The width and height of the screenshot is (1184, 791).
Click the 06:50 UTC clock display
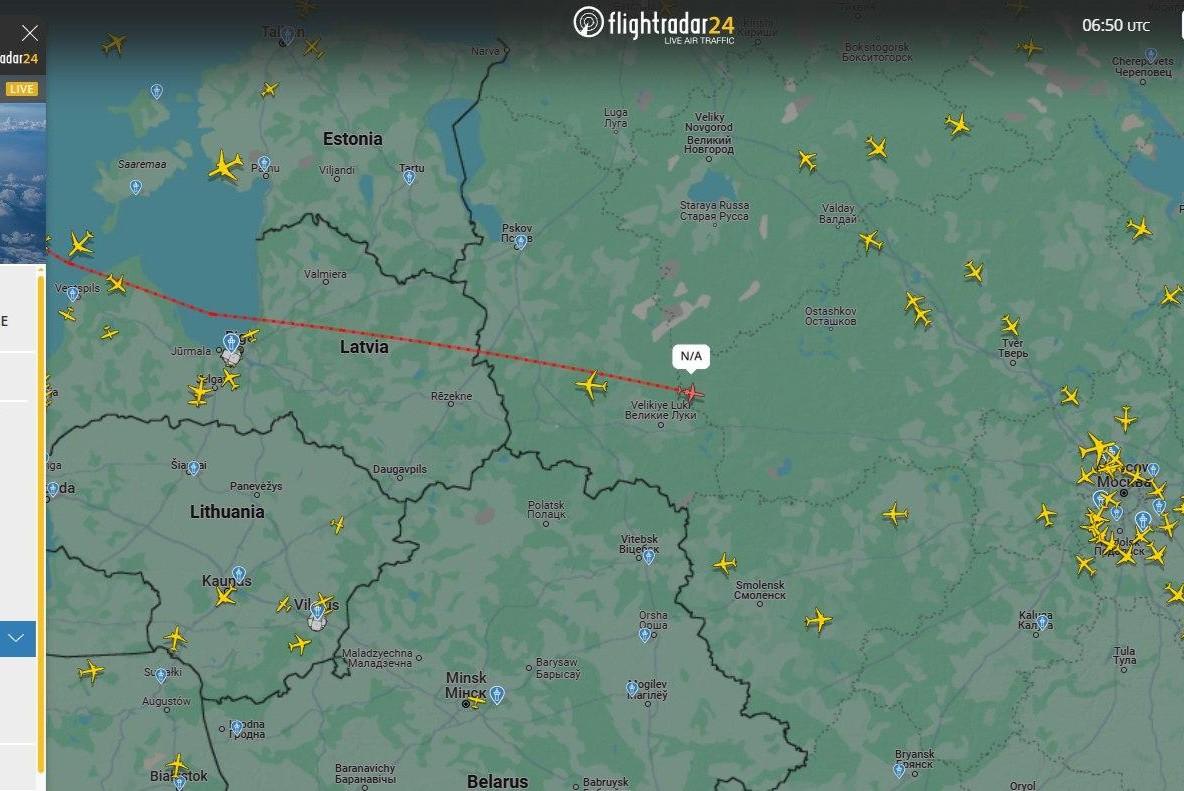(1115, 25)
